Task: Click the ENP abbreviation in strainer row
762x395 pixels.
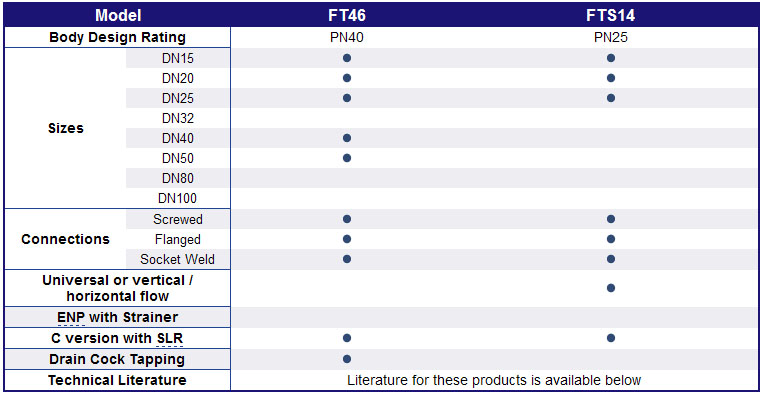Action: (71, 317)
